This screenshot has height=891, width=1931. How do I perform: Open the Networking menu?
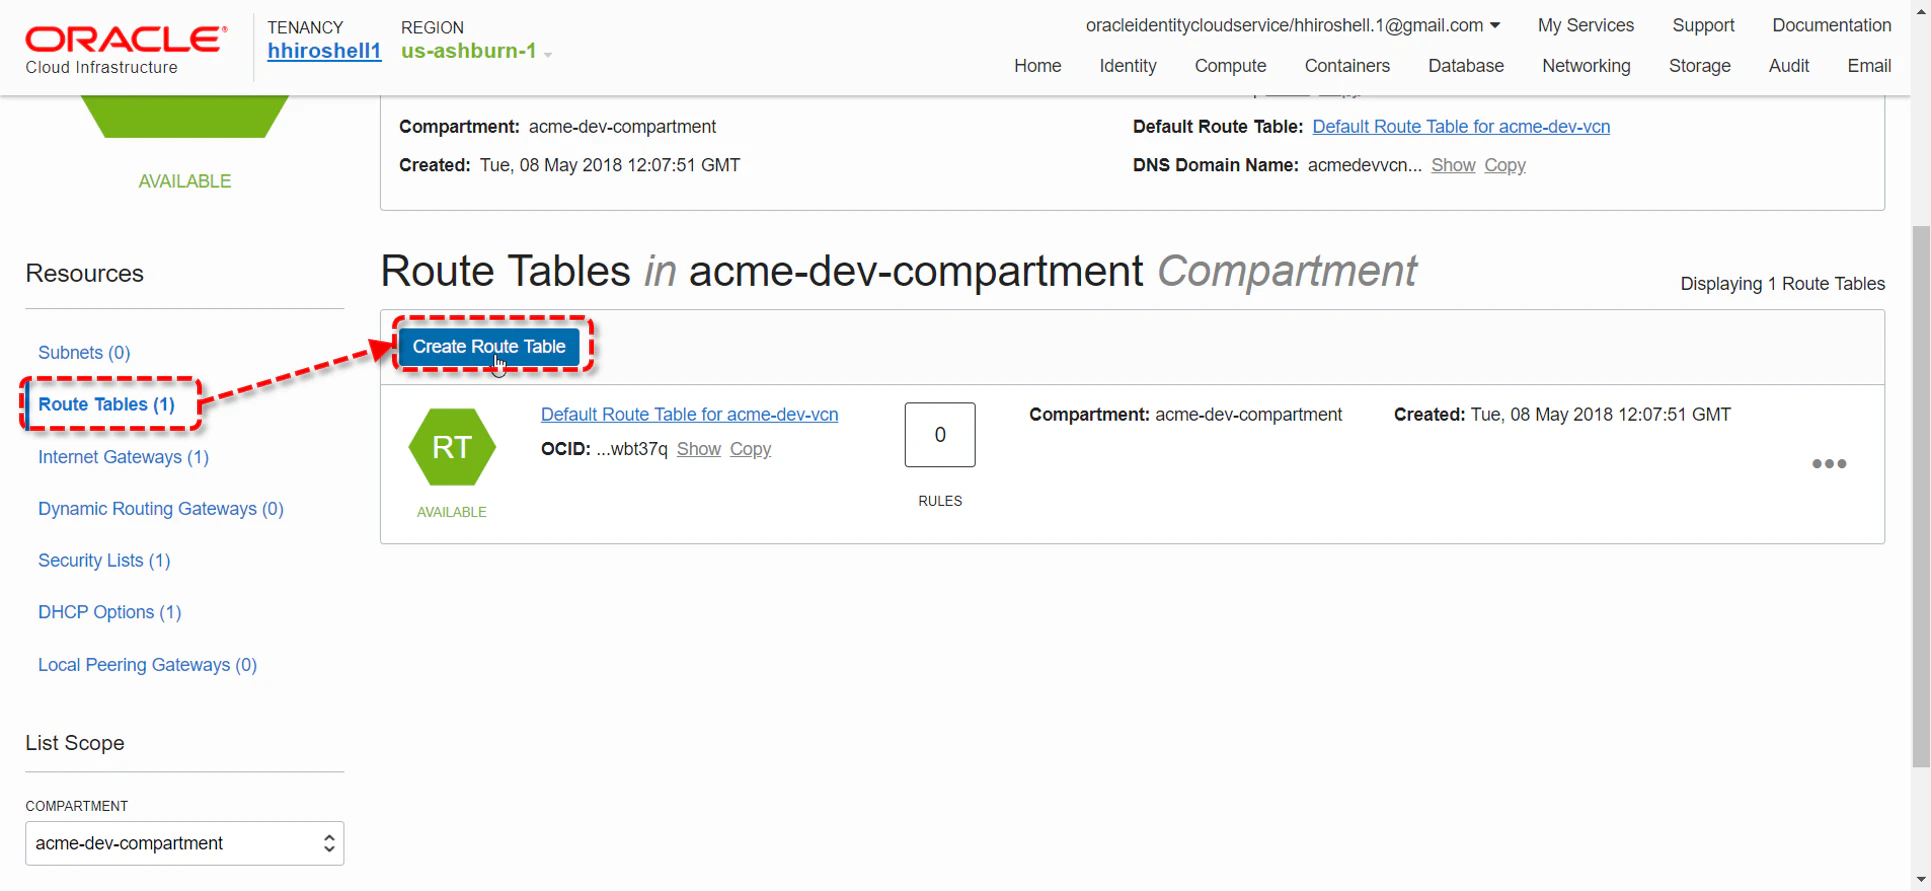pos(1586,66)
